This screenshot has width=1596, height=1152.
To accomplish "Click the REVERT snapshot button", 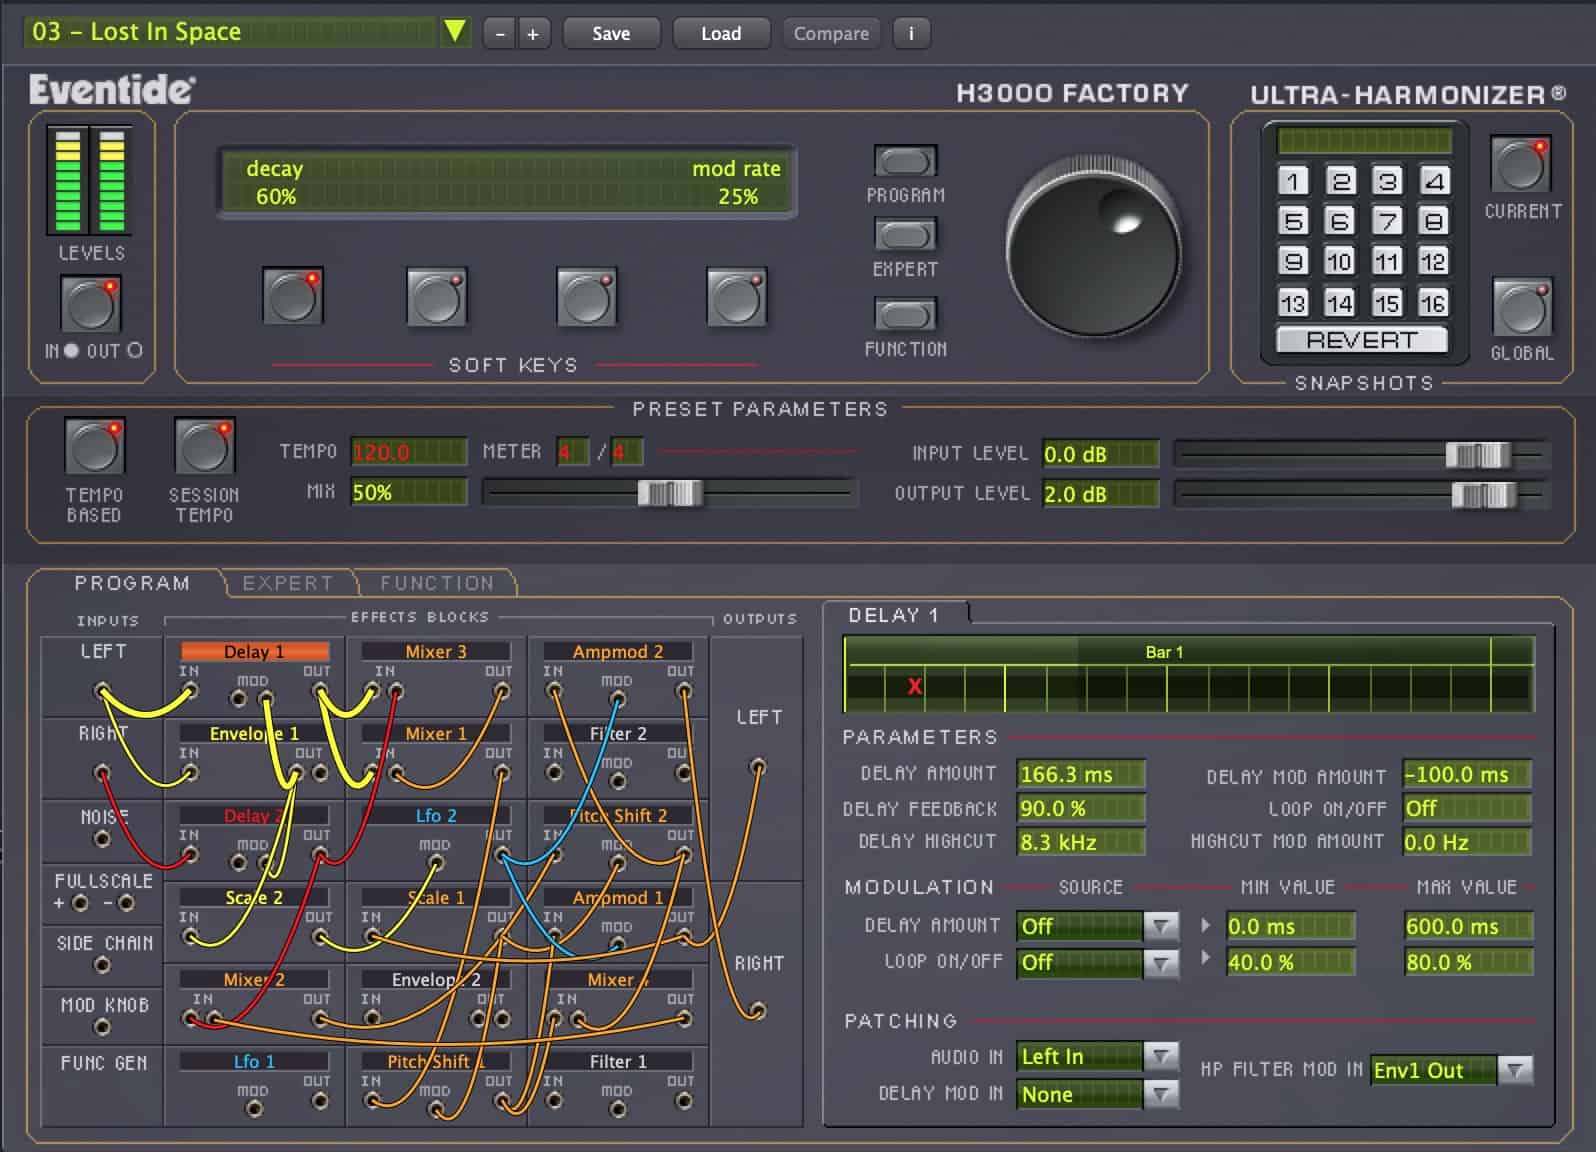I will pyautogui.click(x=1362, y=340).
